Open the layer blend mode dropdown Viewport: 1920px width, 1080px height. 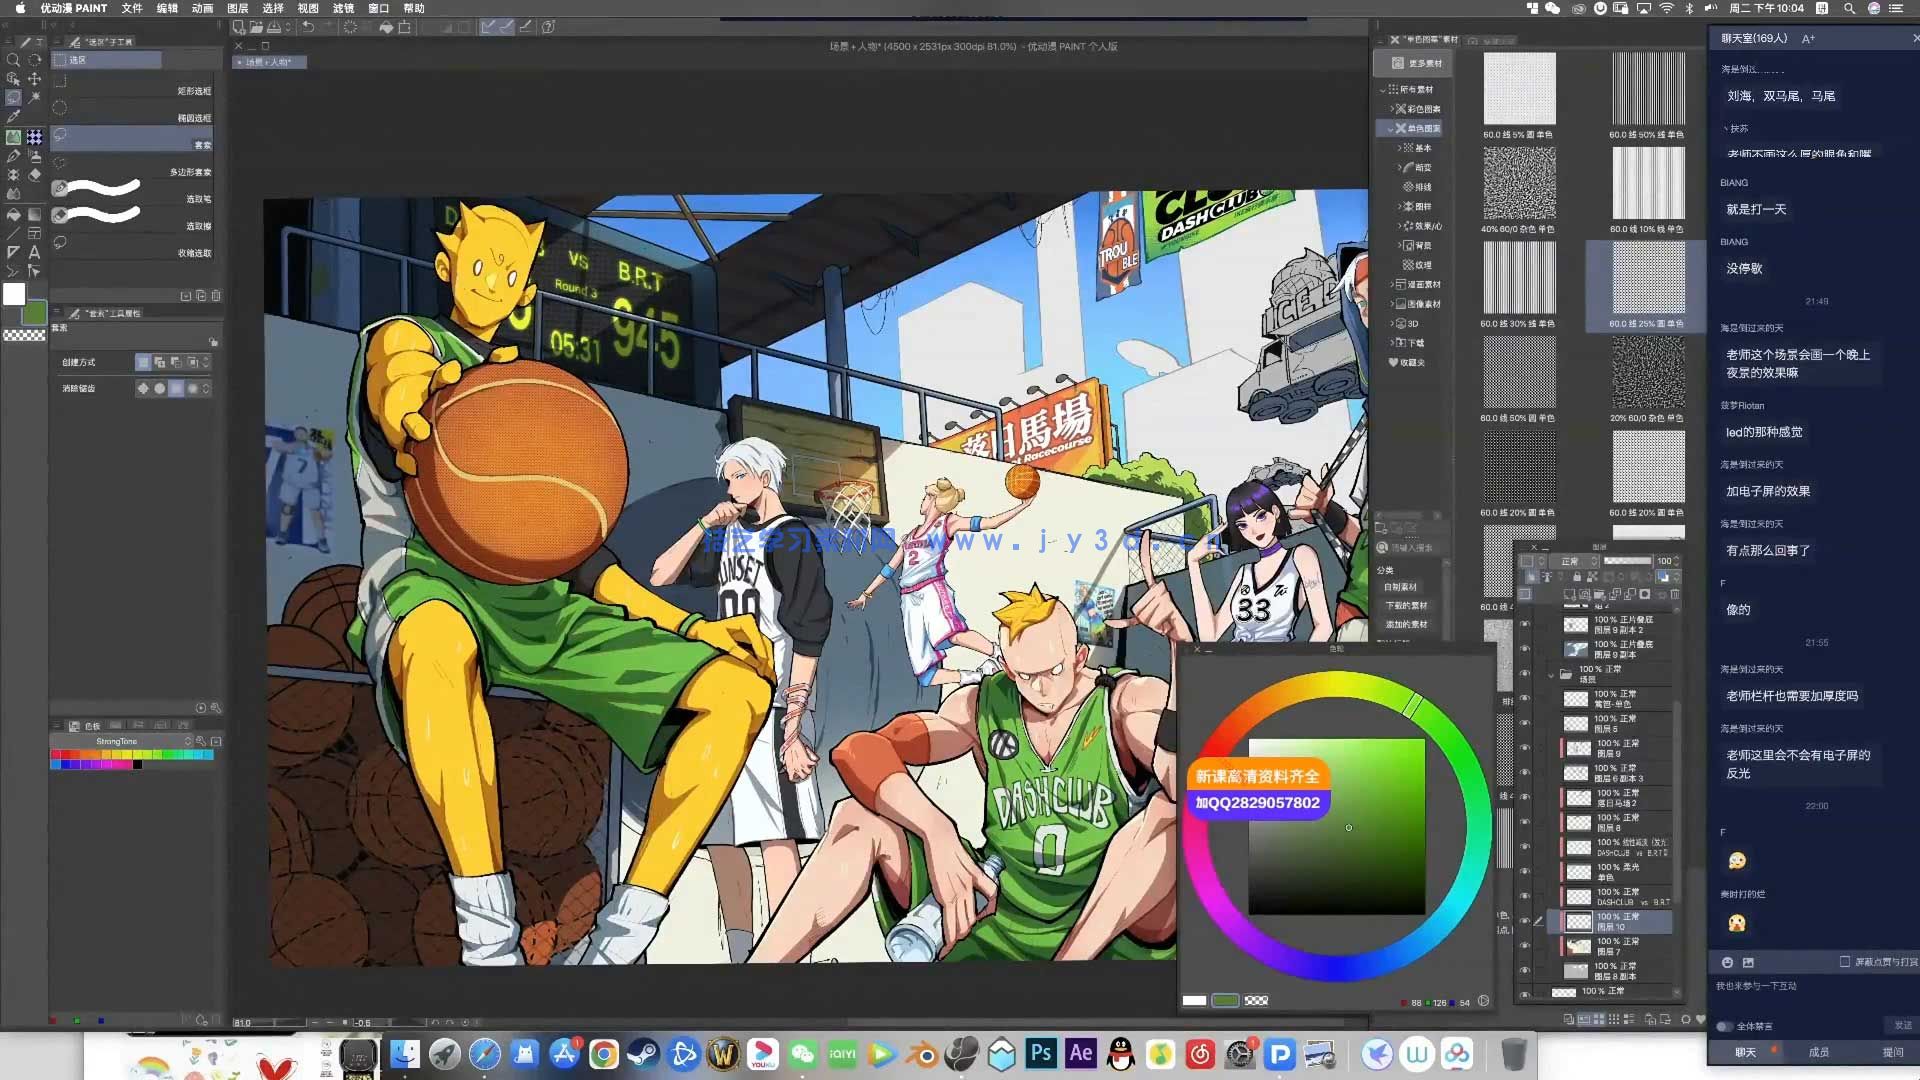coord(1574,561)
